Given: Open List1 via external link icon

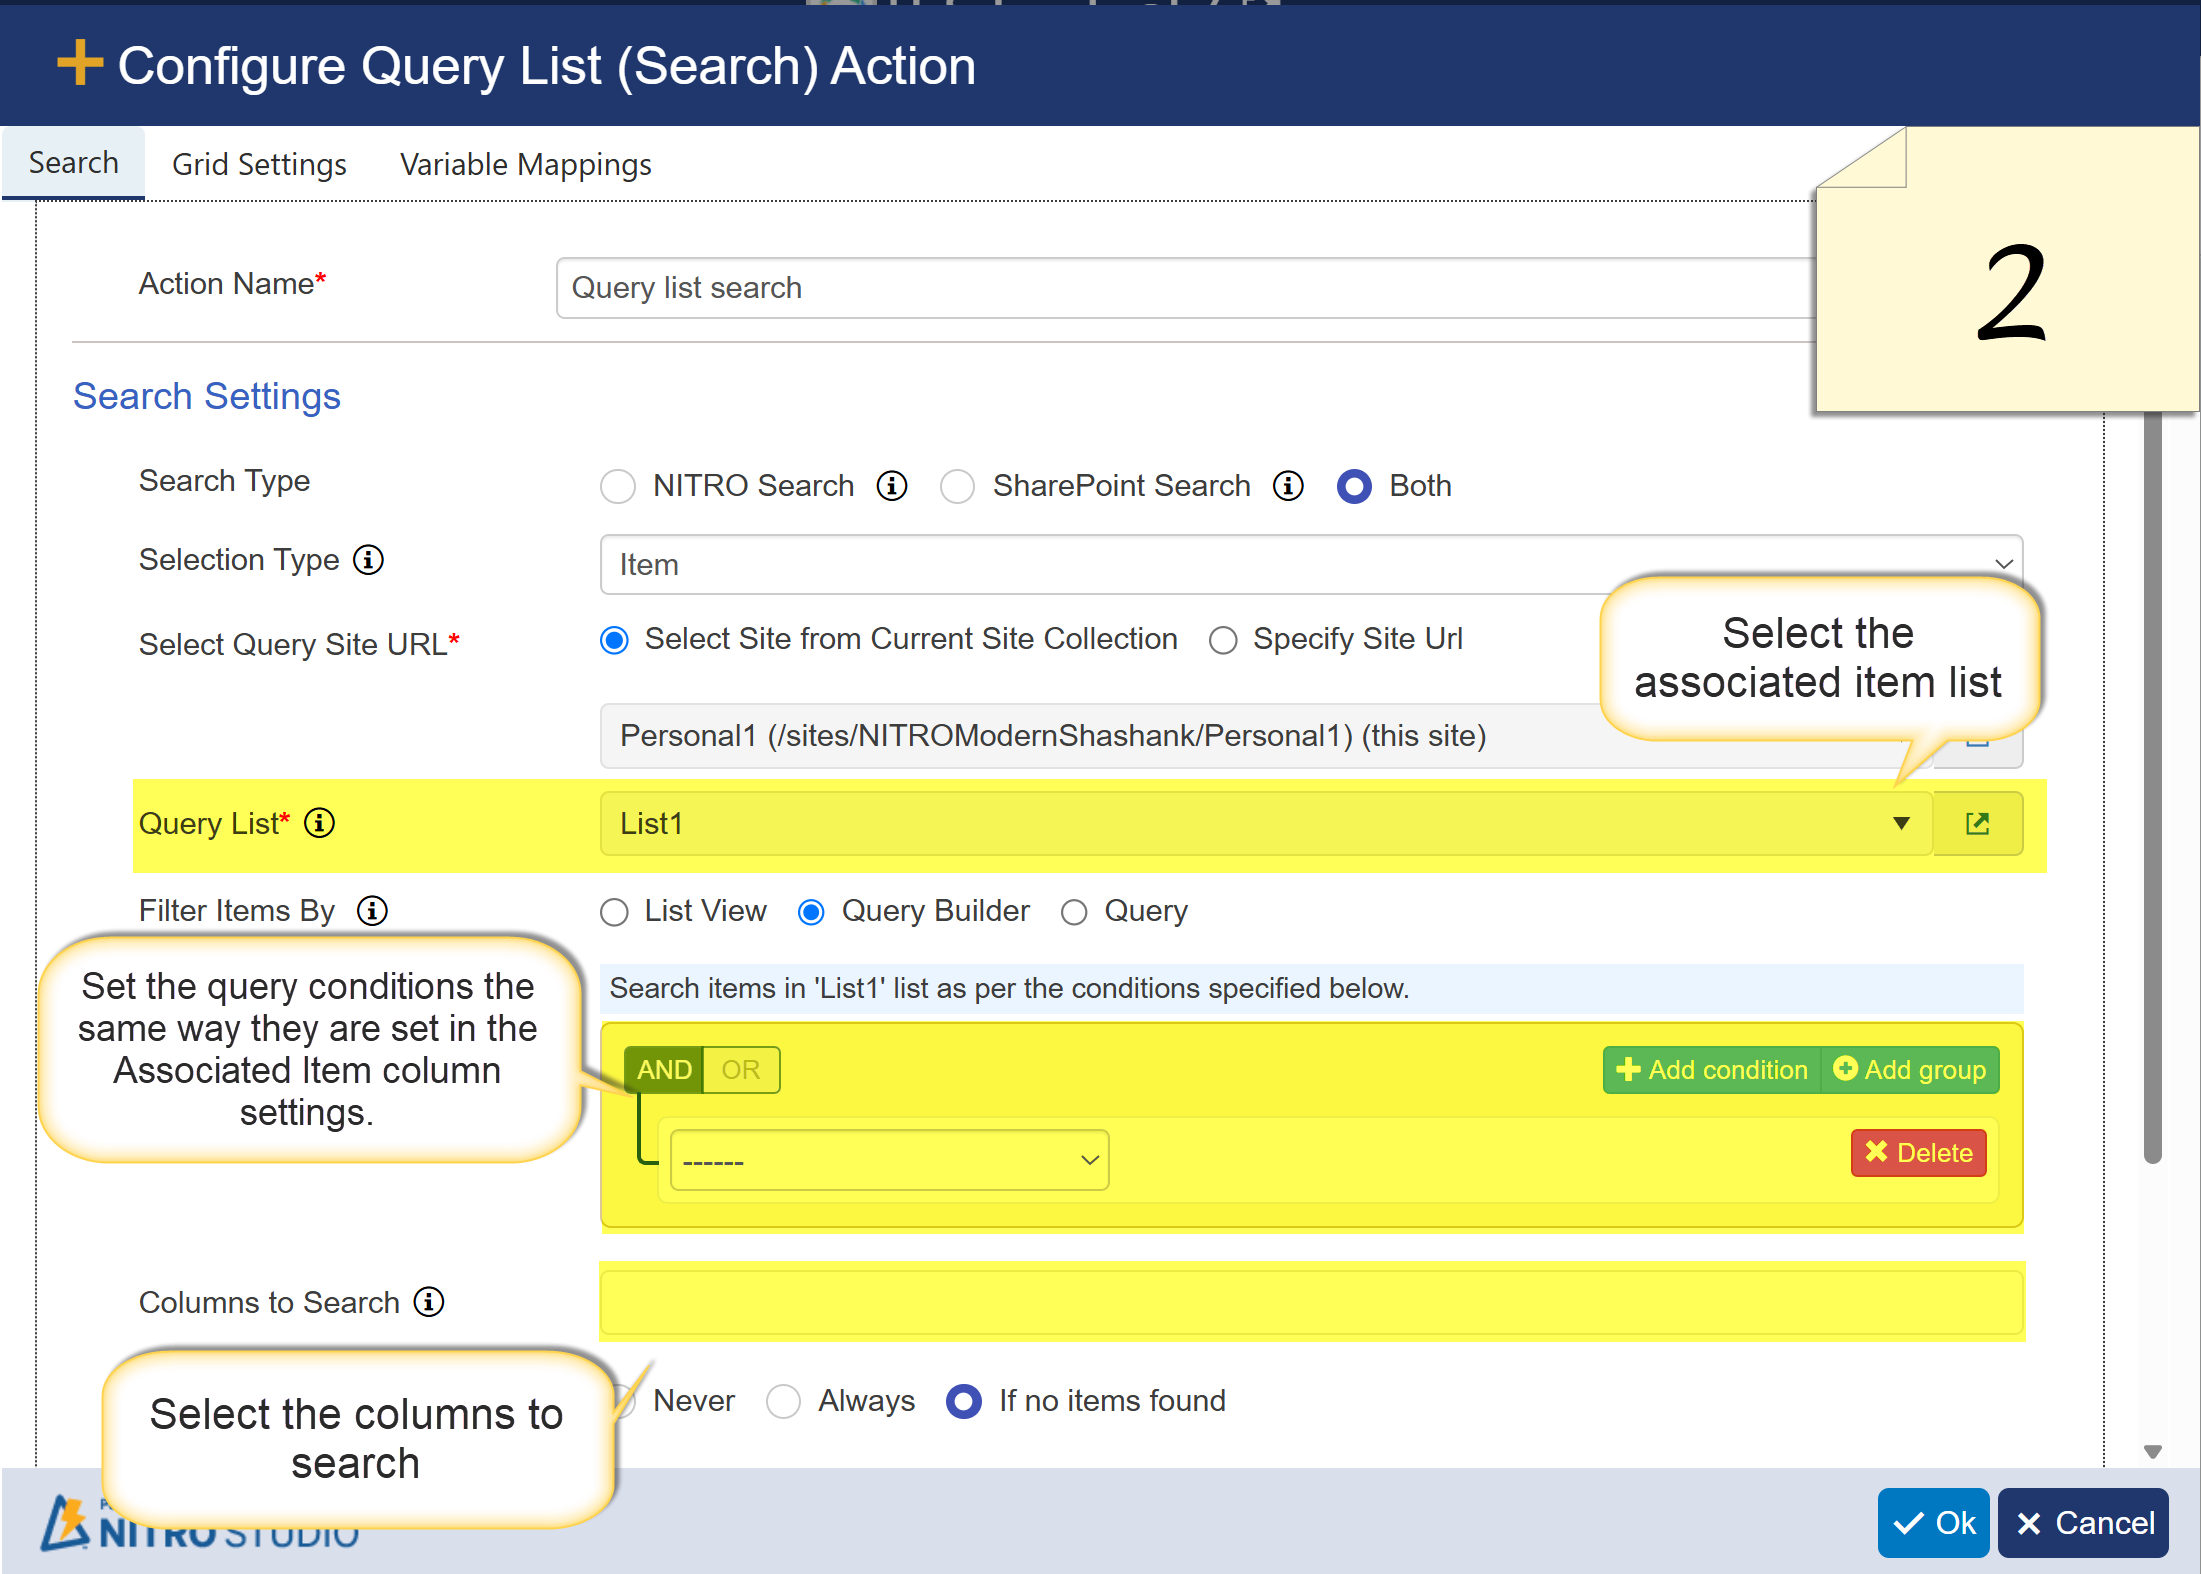Looking at the screenshot, I should point(1977,824).
